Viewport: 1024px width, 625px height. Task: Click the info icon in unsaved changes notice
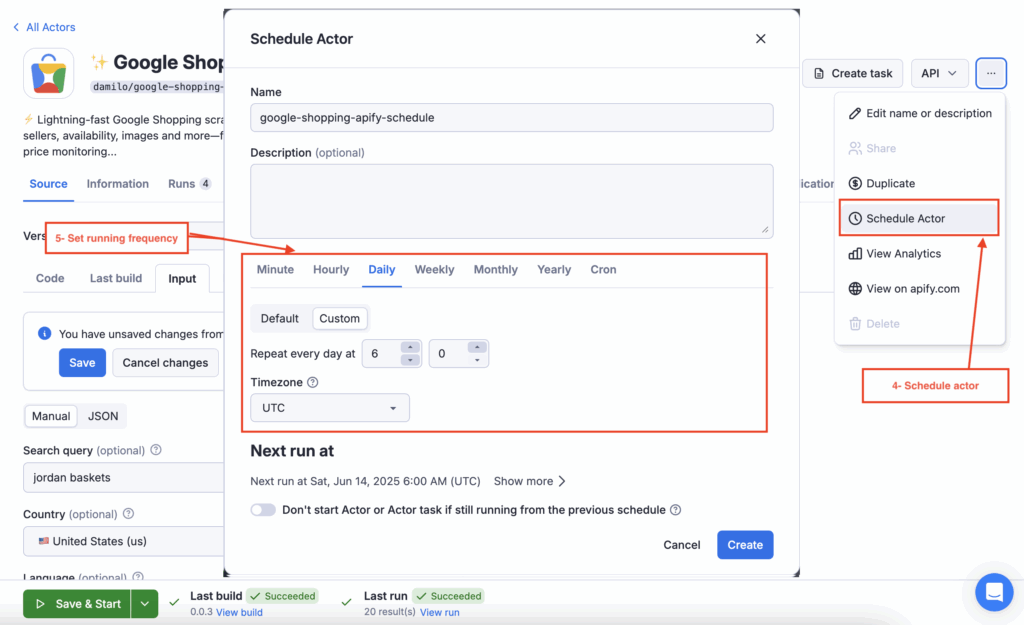(44, 333)
